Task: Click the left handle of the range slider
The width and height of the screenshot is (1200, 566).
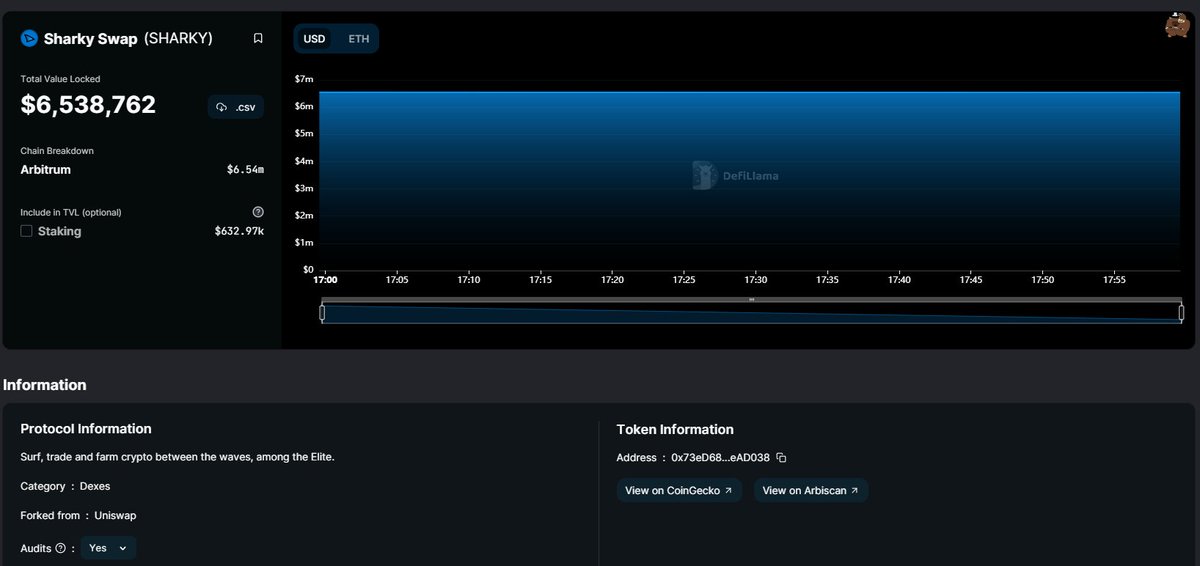Action: (x=322, y=313)
